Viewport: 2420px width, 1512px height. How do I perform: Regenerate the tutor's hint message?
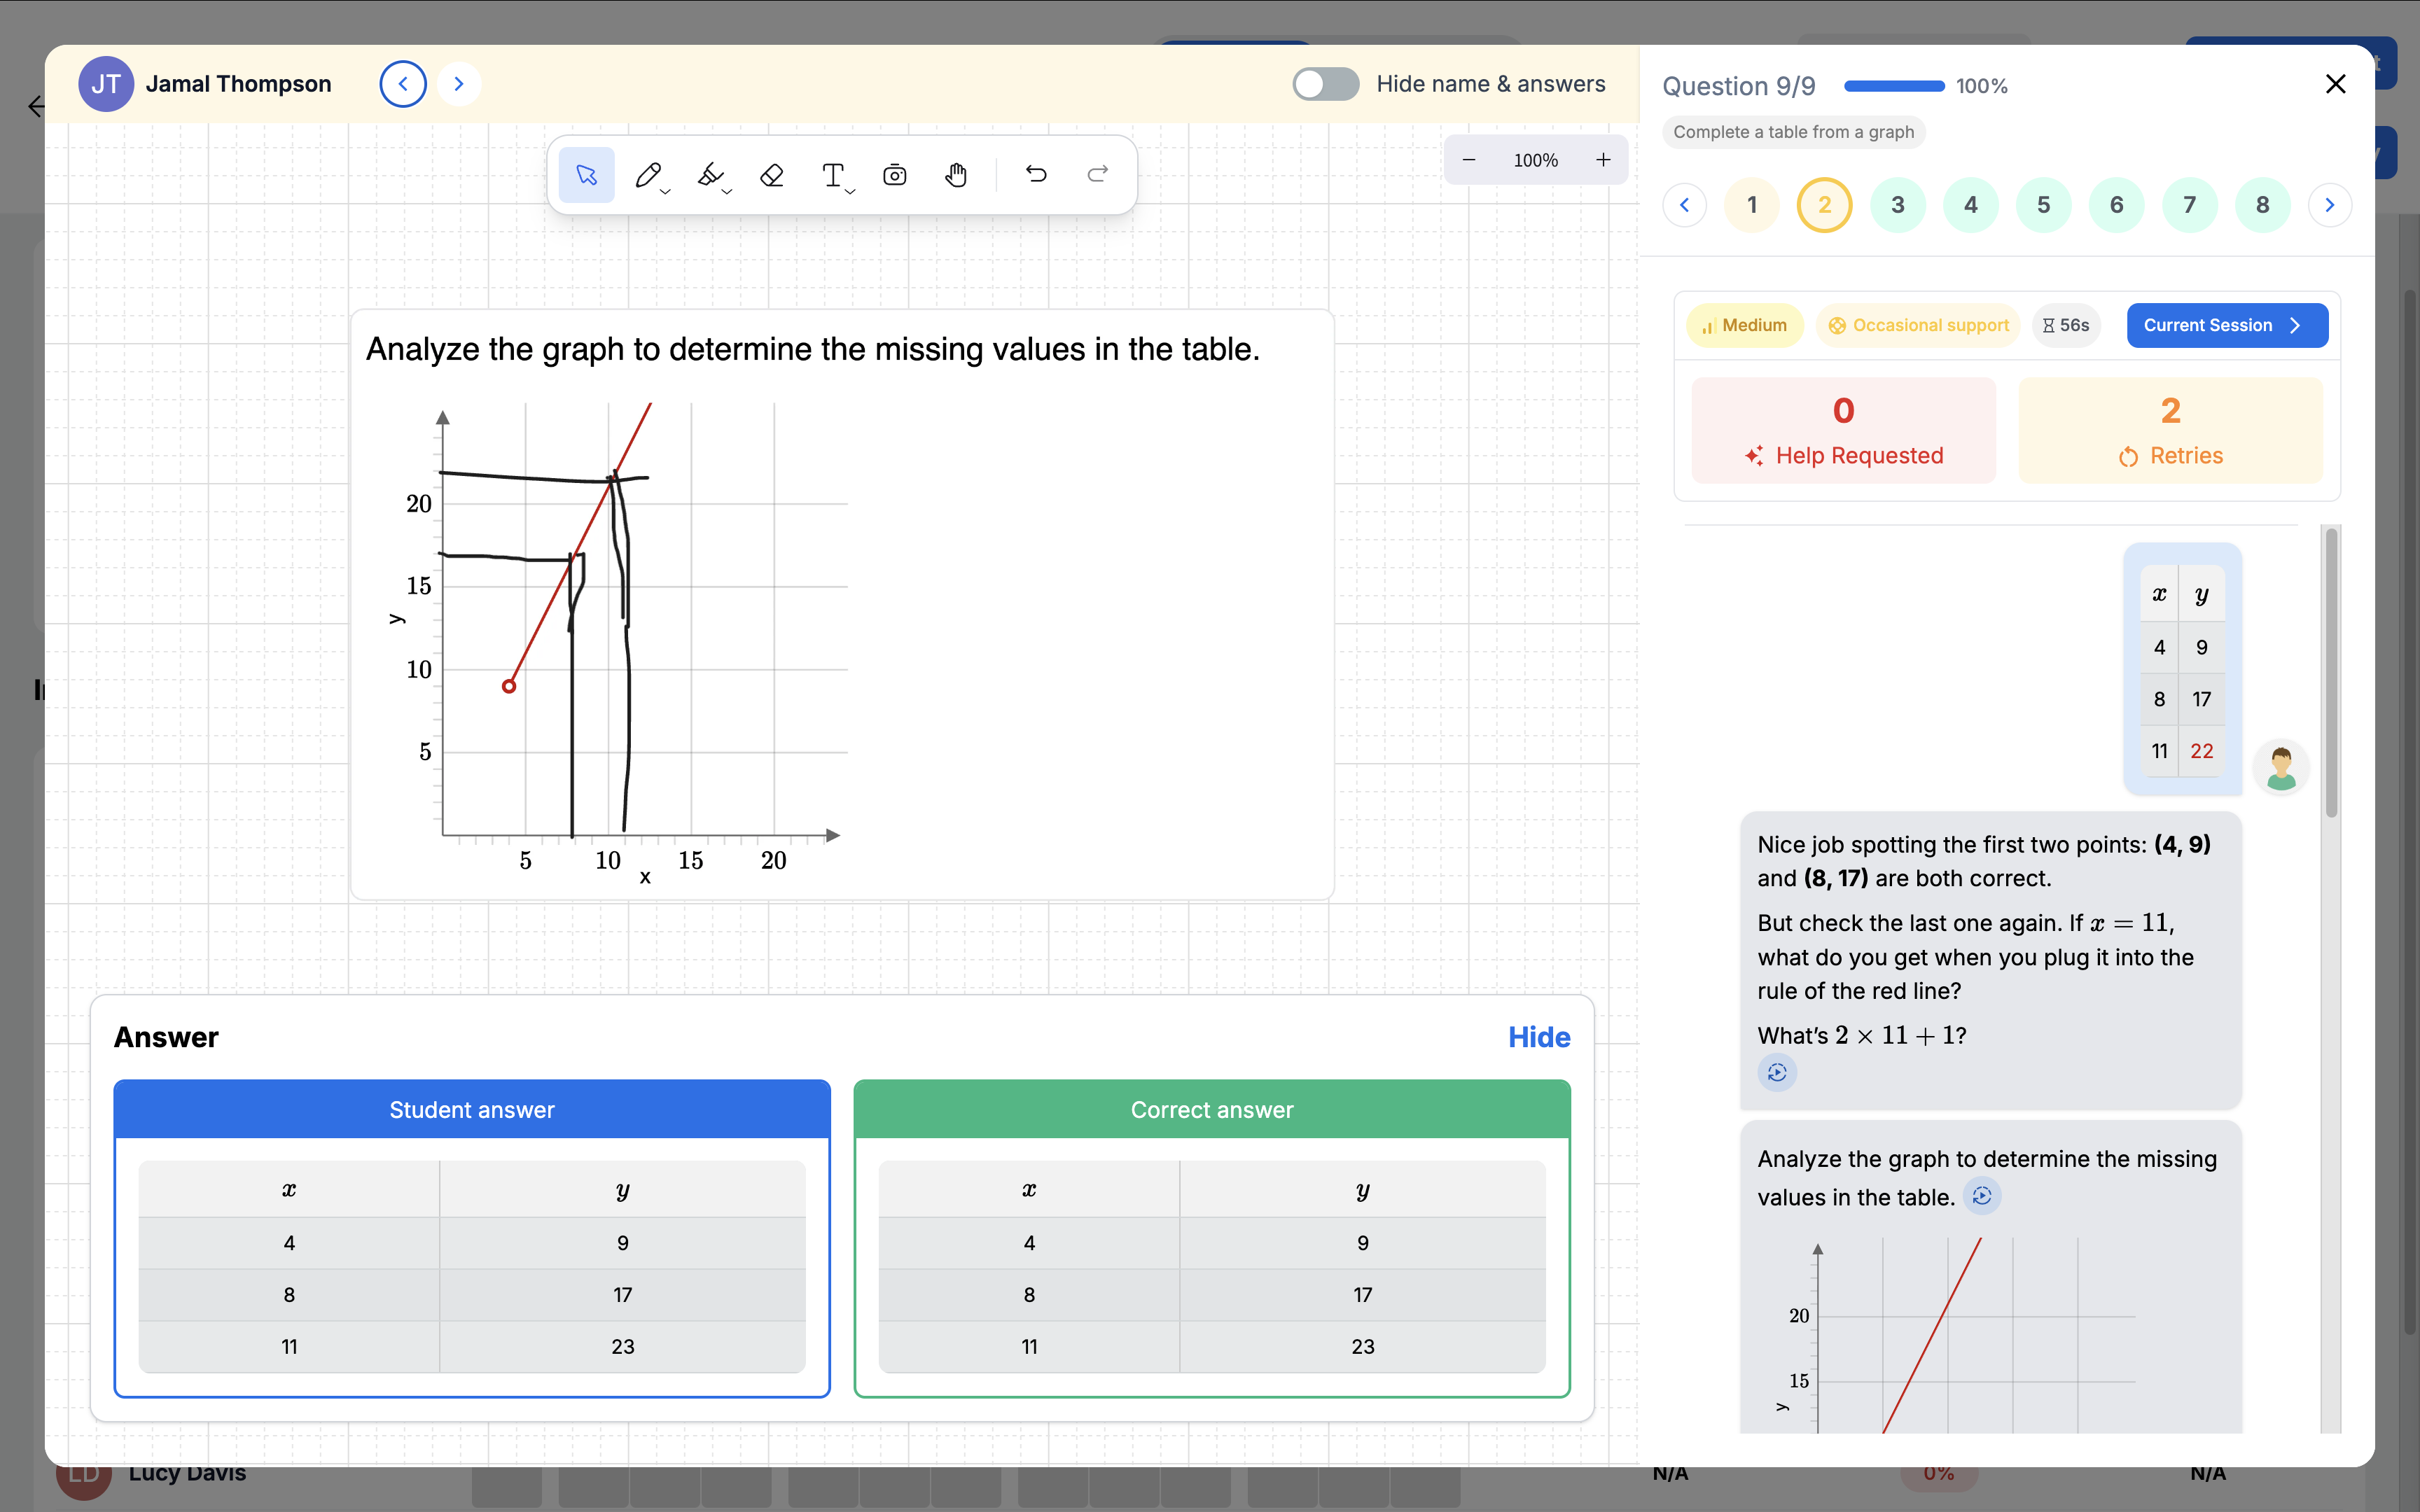click(x=1779, y=1072)
